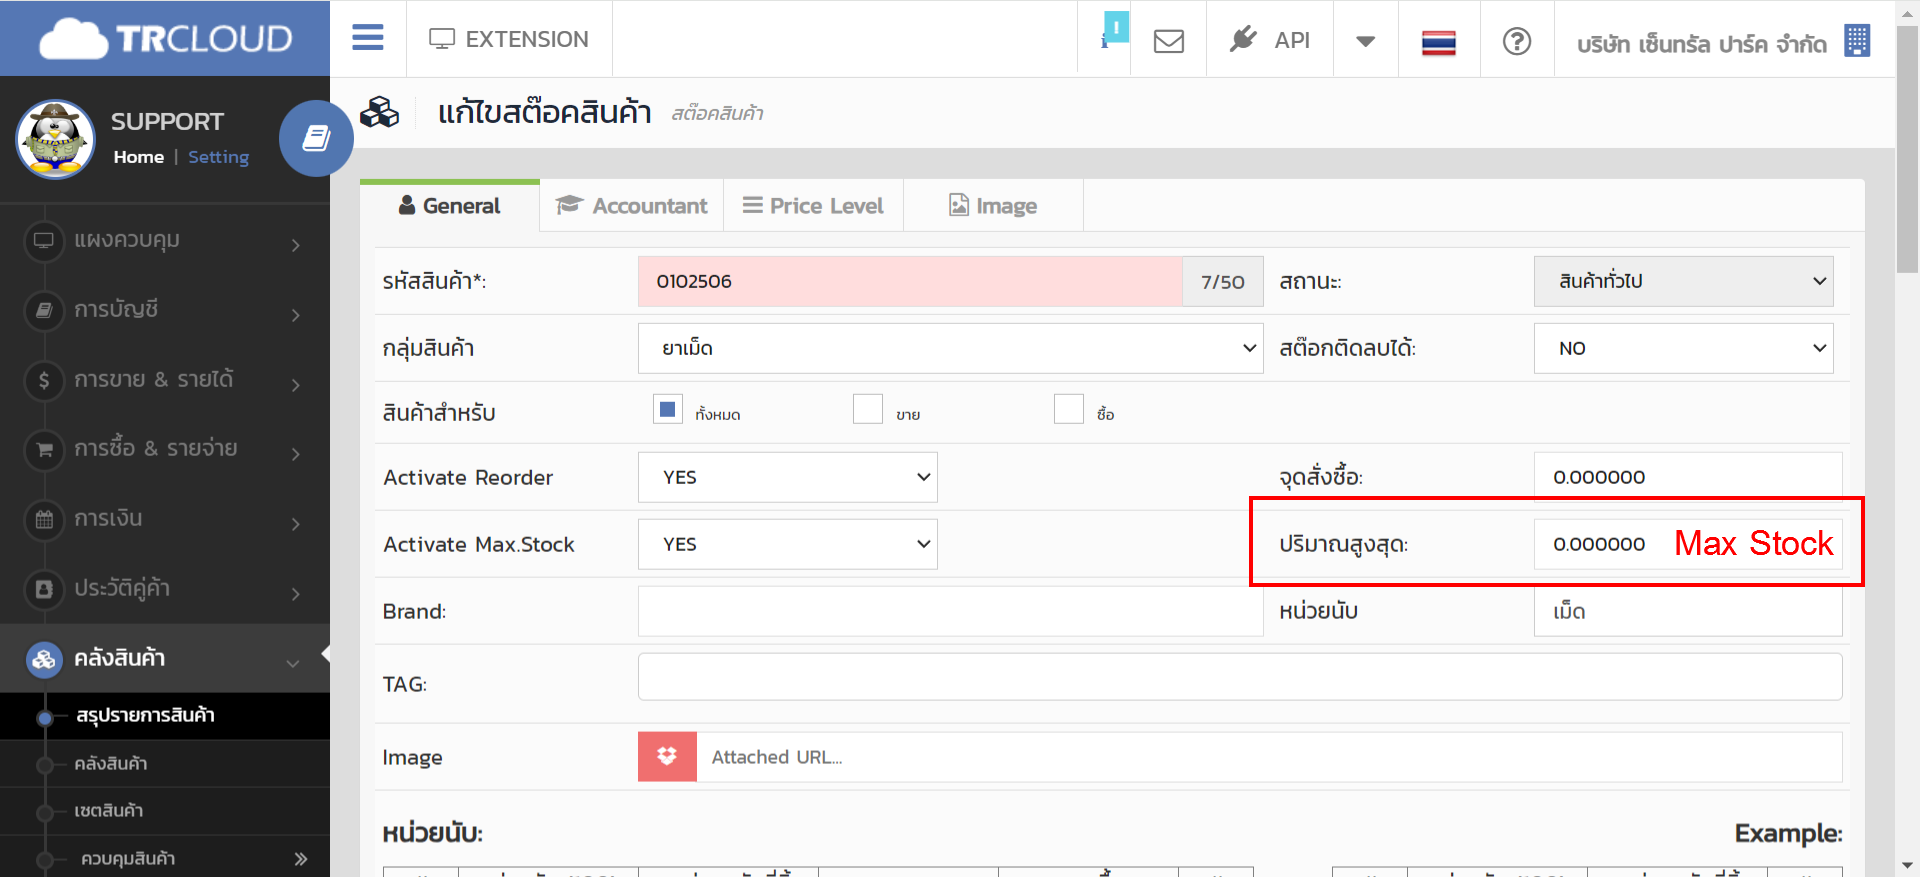Expand การขาย & รายได้ menu
Image resolution: width=1920 pixels, height=877 pixels.
[165, 380]
